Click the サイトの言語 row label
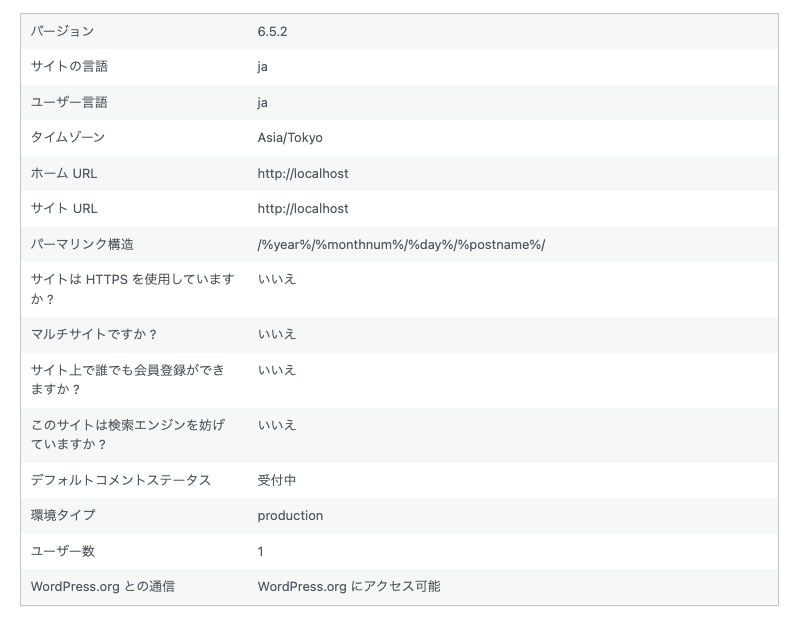 point(69,67)
